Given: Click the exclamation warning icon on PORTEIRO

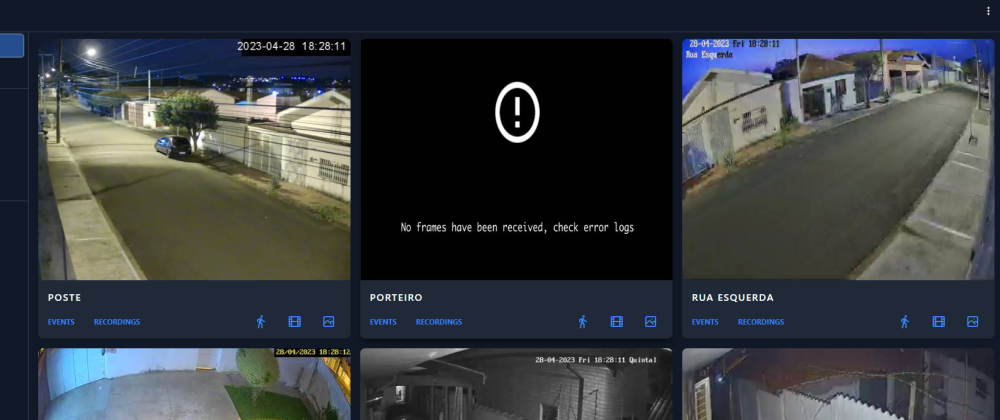Looking at the screenshot, I should pyautogui.click(x=517, y=112).
